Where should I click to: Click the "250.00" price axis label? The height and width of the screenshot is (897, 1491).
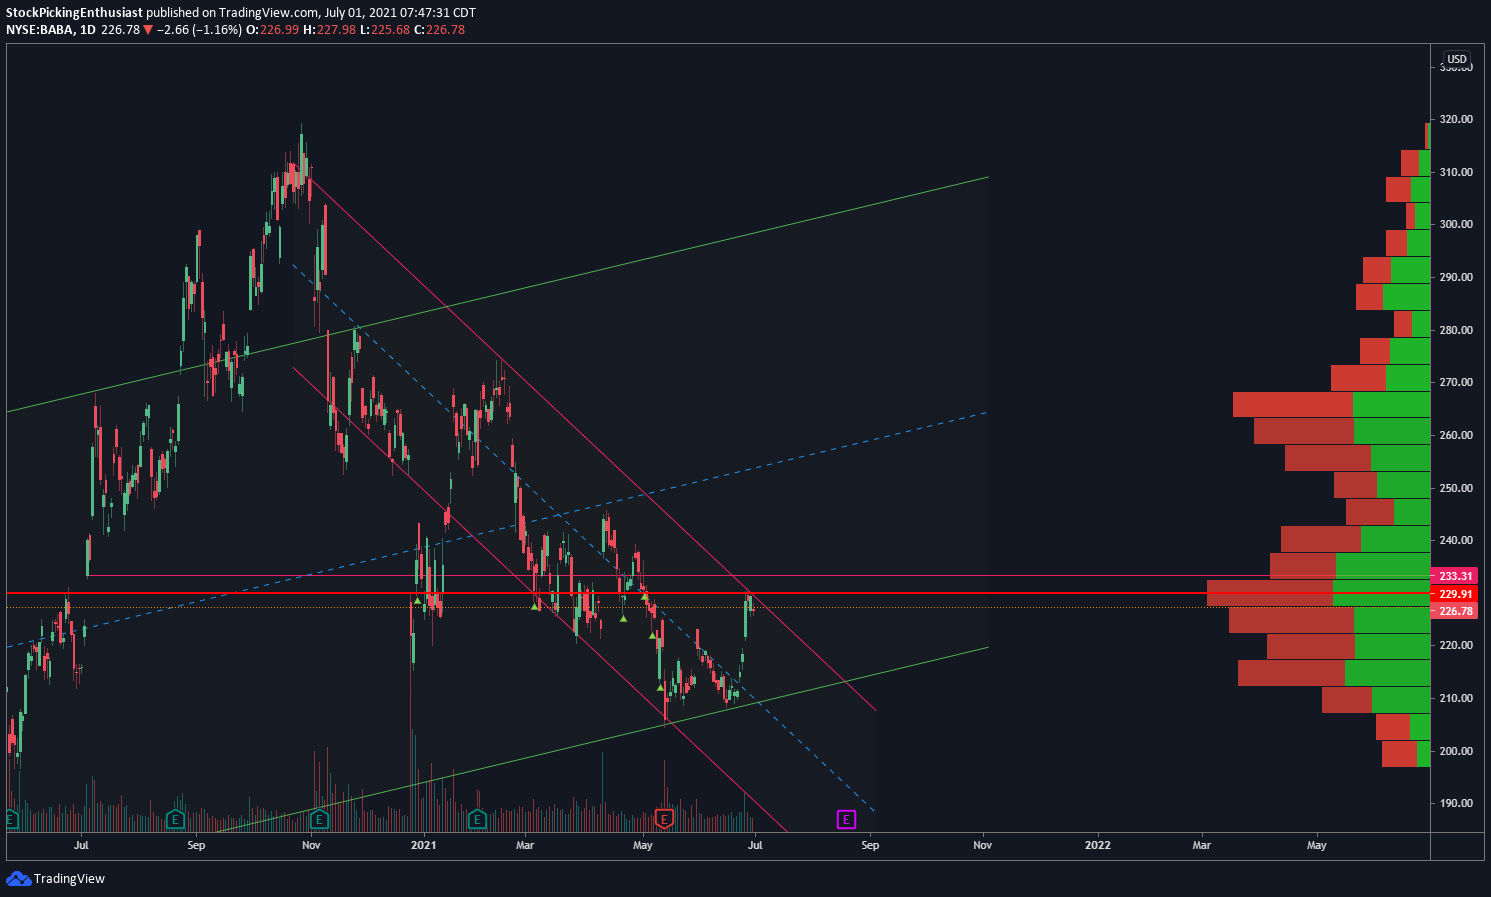[x=1456, y=488]
